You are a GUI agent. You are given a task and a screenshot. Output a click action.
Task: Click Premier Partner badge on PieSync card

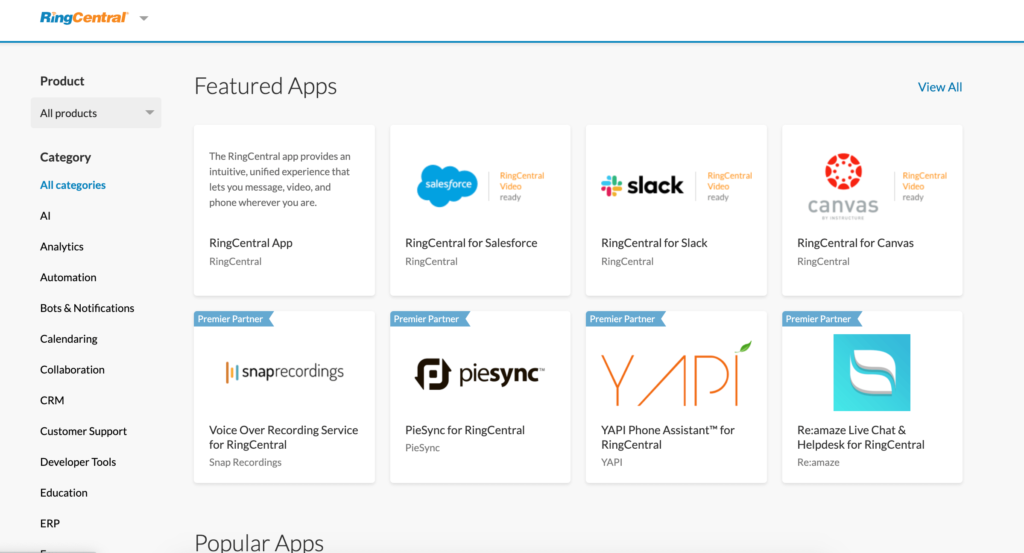click(x=428, y=319)
